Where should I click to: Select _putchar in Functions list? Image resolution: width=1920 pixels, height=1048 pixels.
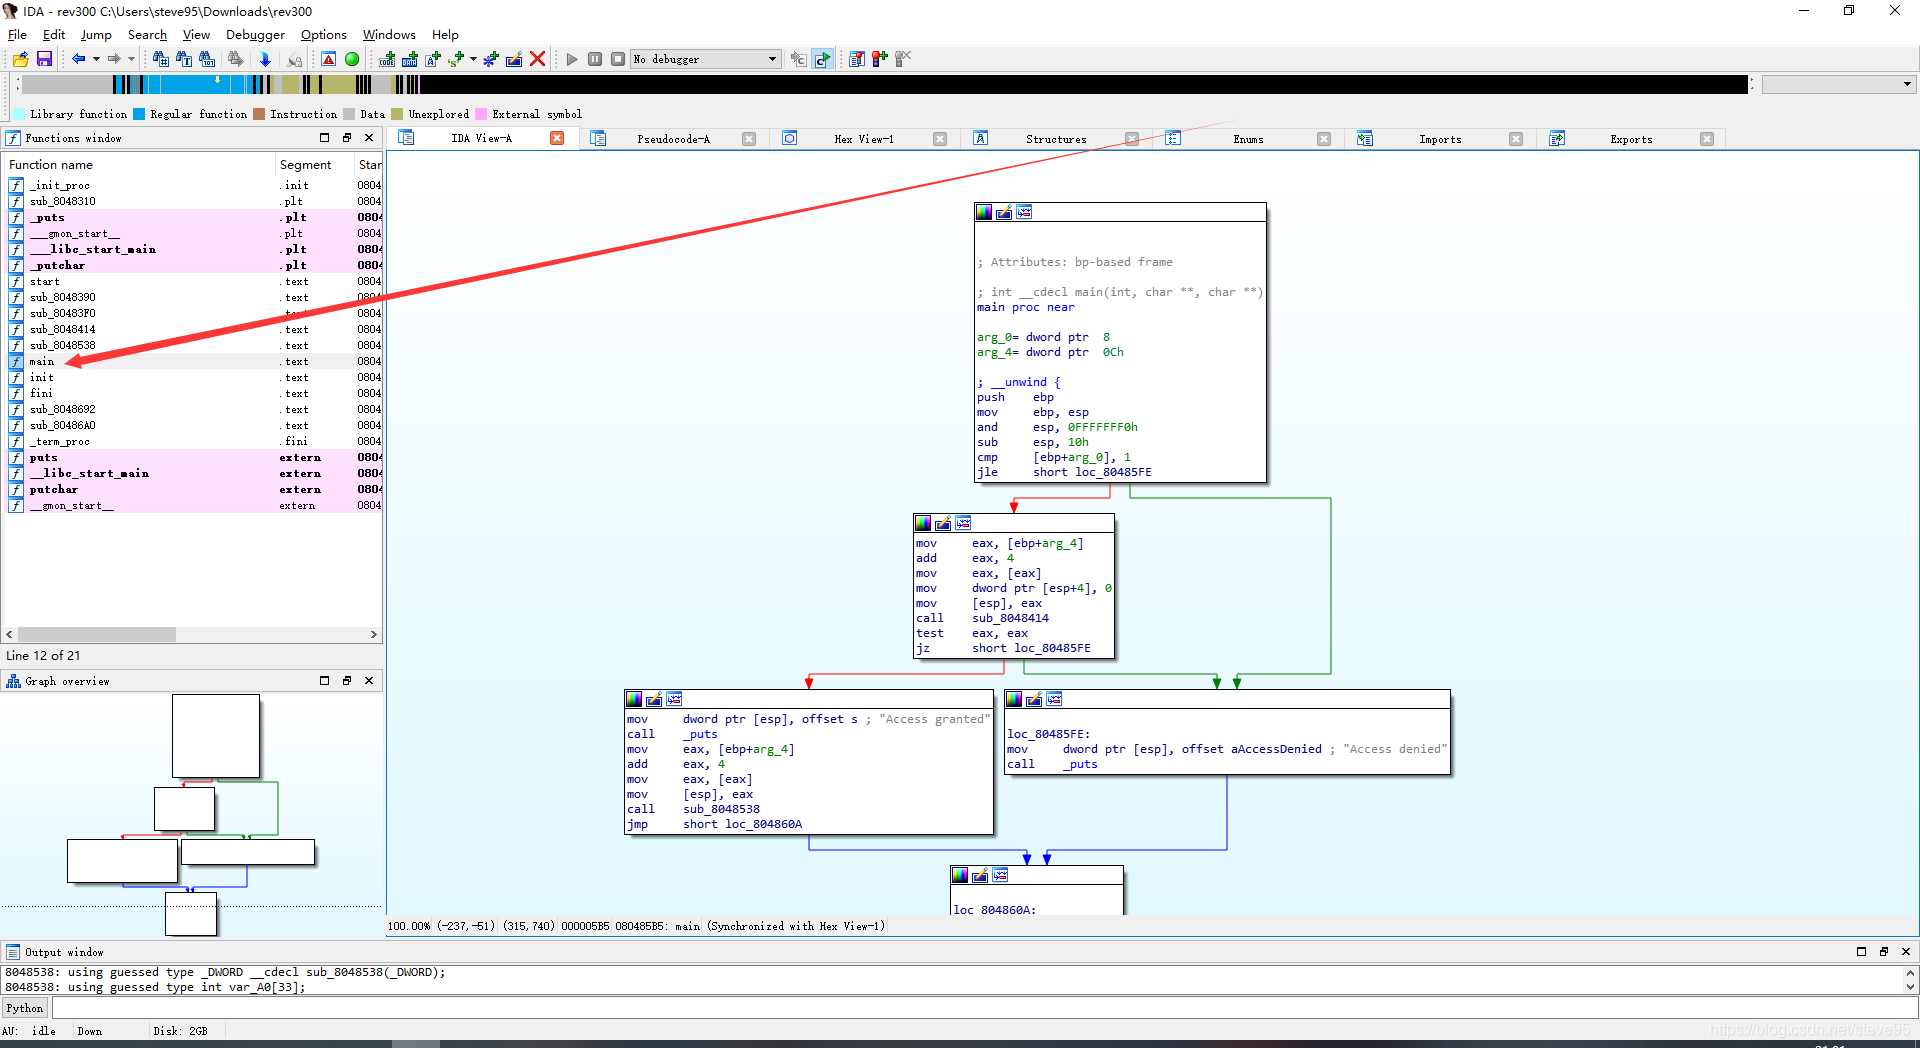[193, 265]
